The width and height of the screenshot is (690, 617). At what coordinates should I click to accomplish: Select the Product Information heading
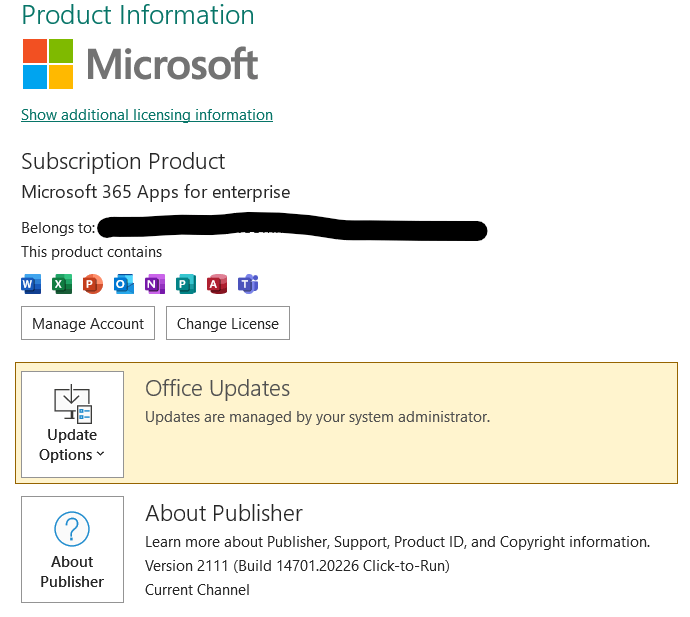pyautogui.click(x=138, y=15)
